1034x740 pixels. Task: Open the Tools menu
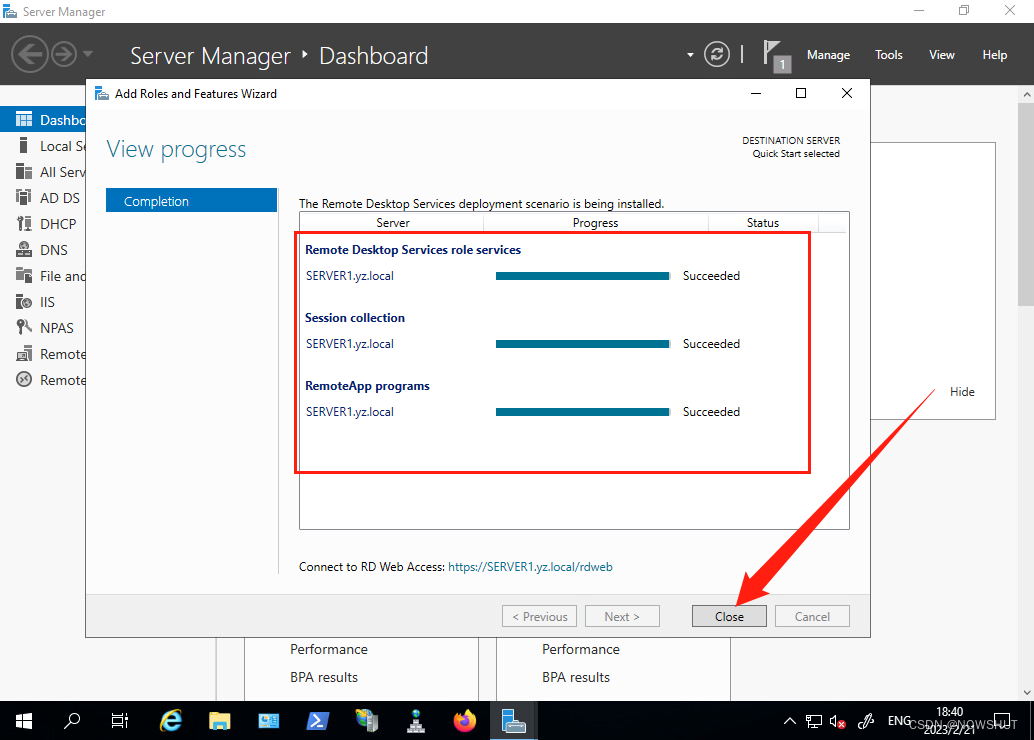click(888, 55)
